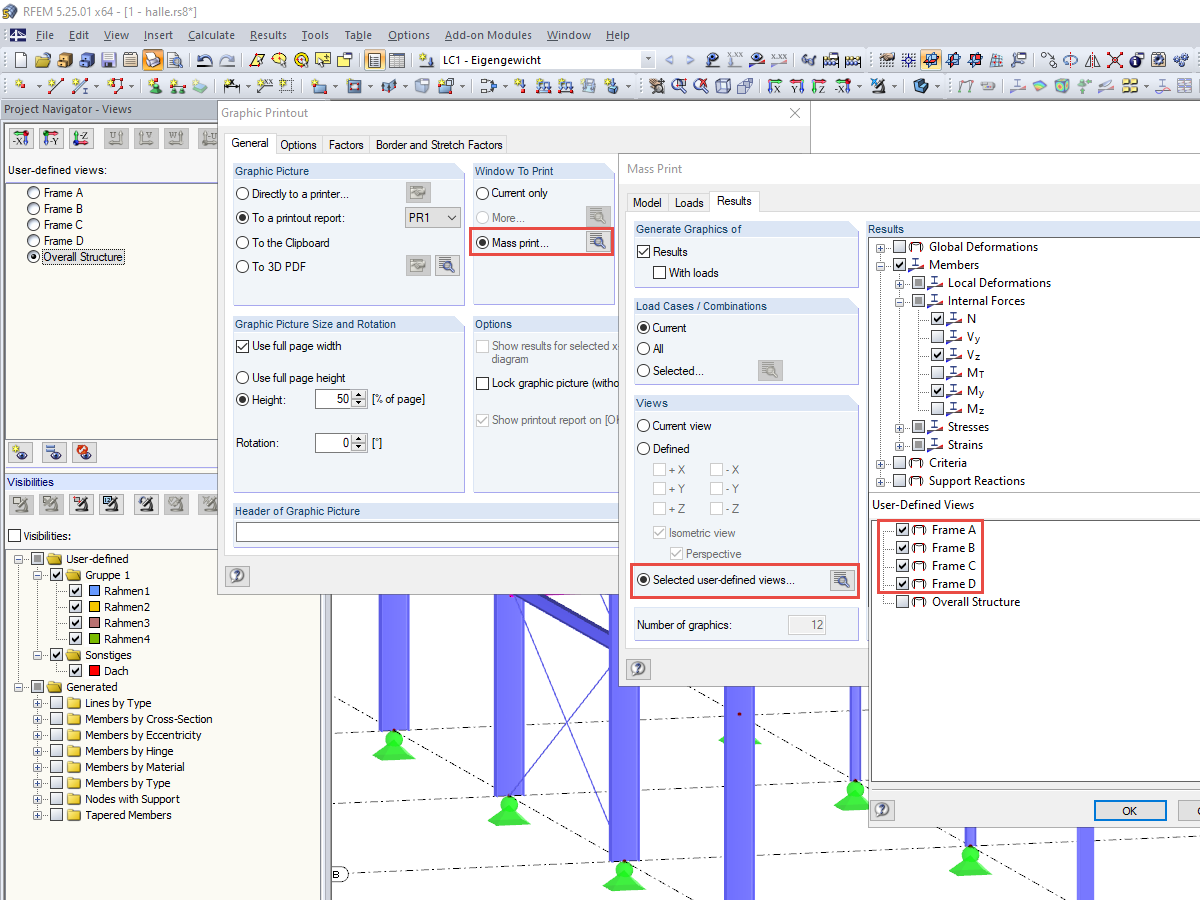1200x900 pixels.
Task: Expand Members by Cross-Section node
Action: click(x=38, y=720)
